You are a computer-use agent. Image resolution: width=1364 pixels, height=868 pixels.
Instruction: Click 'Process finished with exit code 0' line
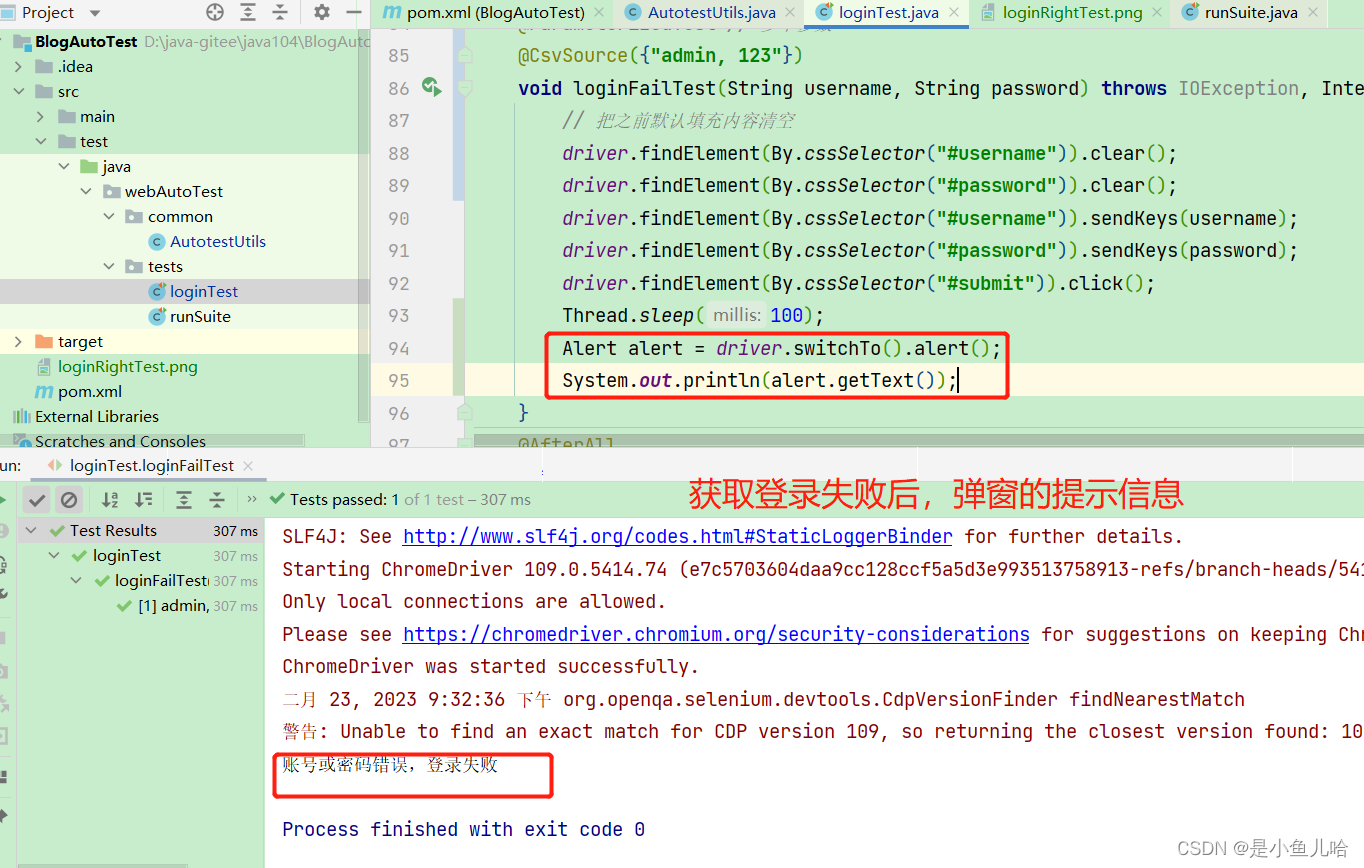463,830
